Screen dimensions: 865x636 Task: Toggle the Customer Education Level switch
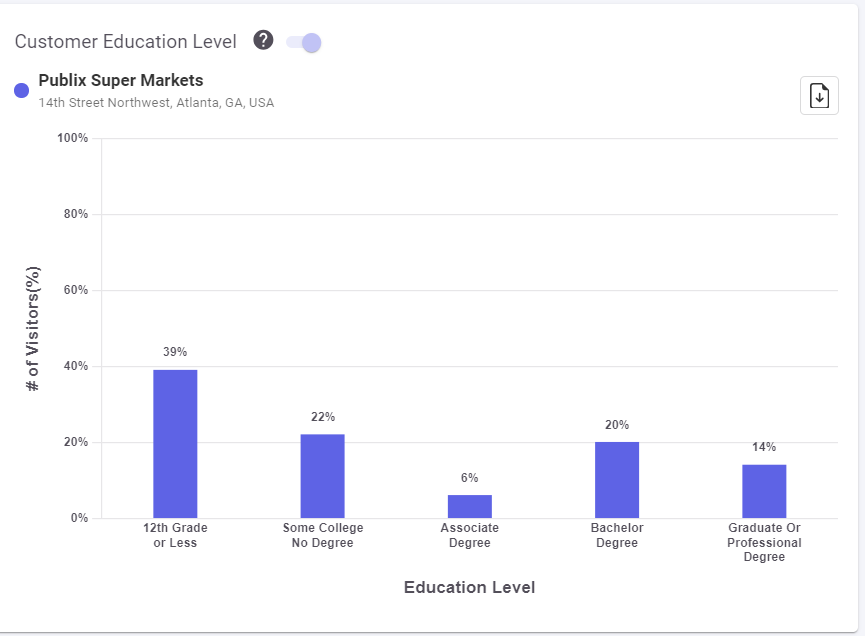point(303,42)
